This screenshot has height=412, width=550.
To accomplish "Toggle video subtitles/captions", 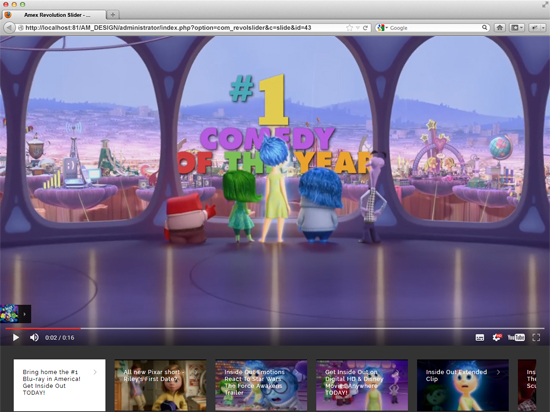I will point(479,337).
